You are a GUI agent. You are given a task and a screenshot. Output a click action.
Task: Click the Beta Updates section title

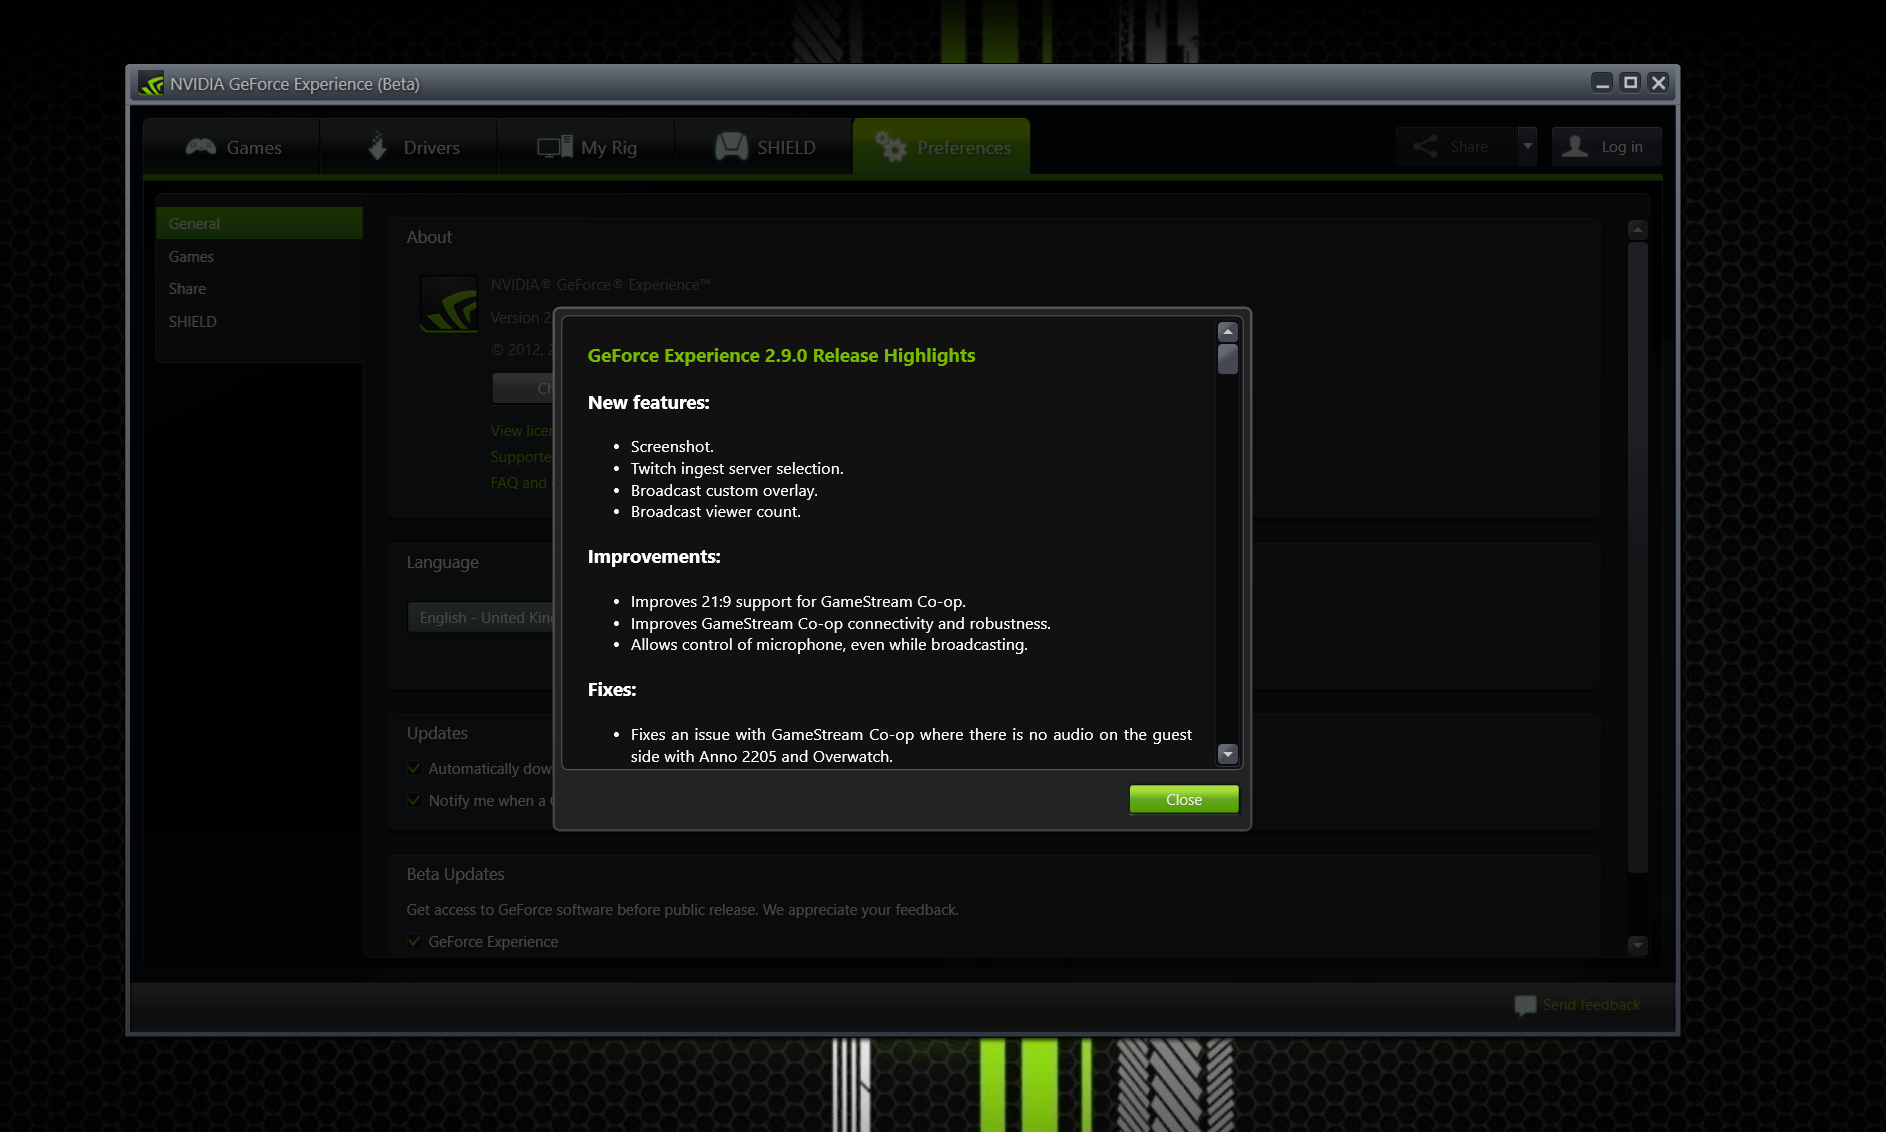(x=455, y=874)
